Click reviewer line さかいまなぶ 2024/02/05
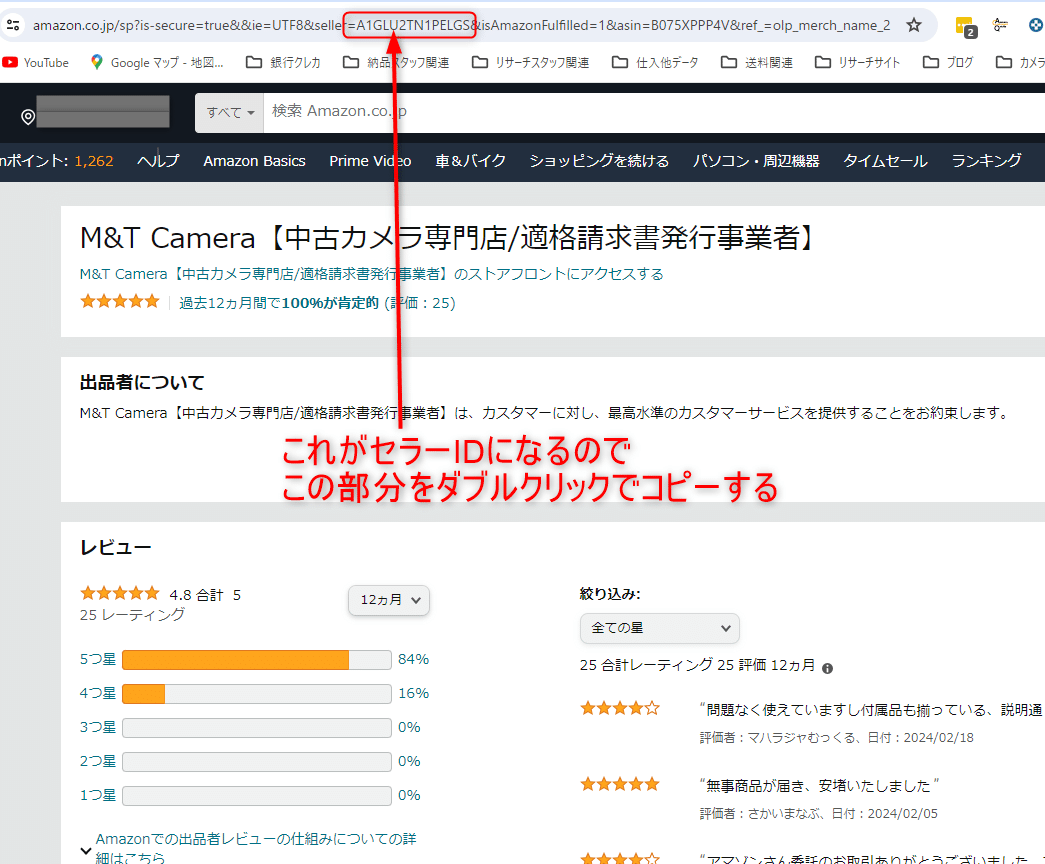This screenshot has height=864, width=1045. (x=818, y=814)
